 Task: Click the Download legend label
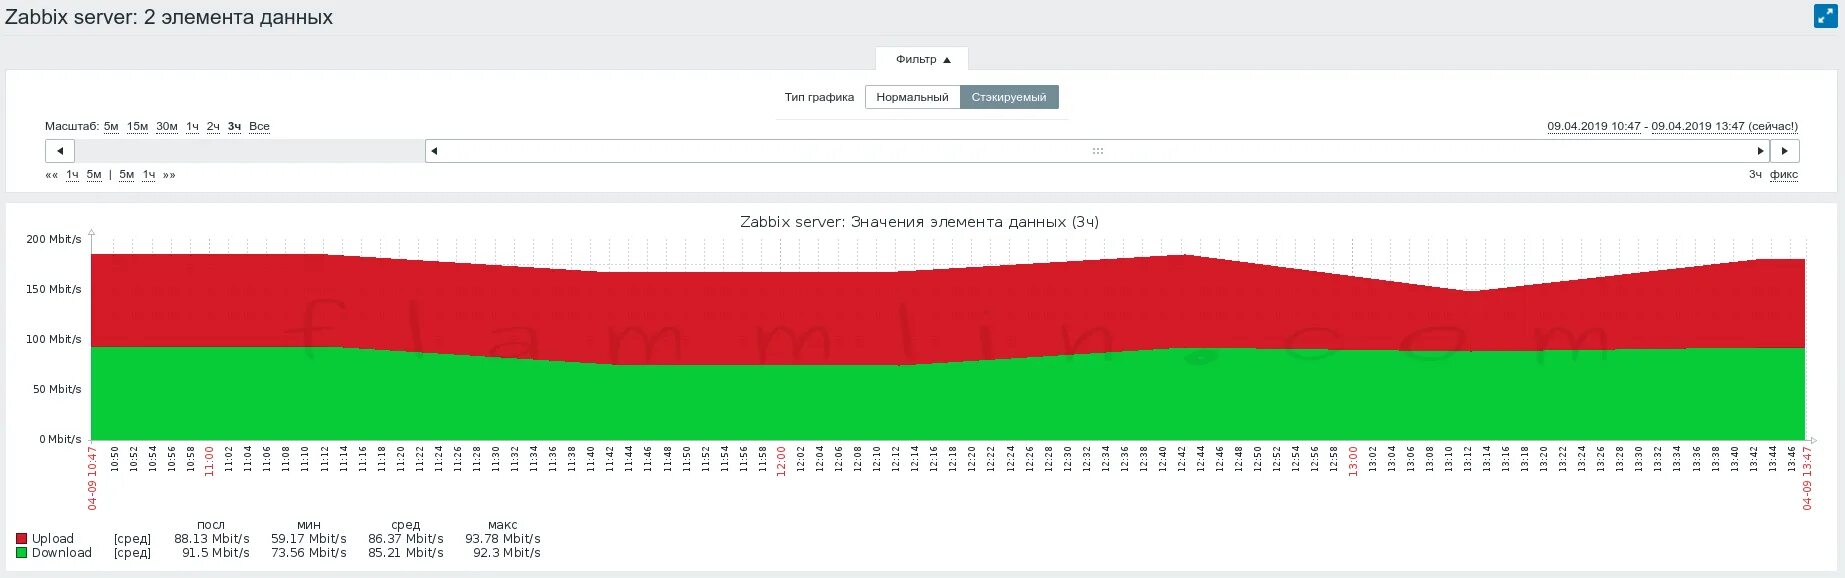click(x=62, y=553)
